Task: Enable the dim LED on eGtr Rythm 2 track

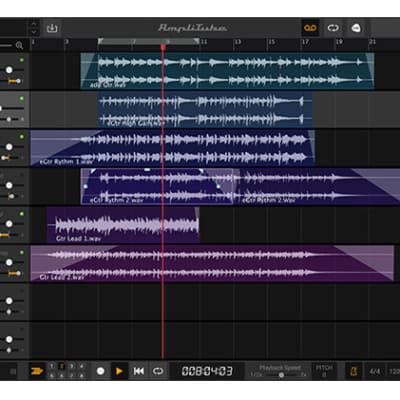Action: tap(22, 175)
